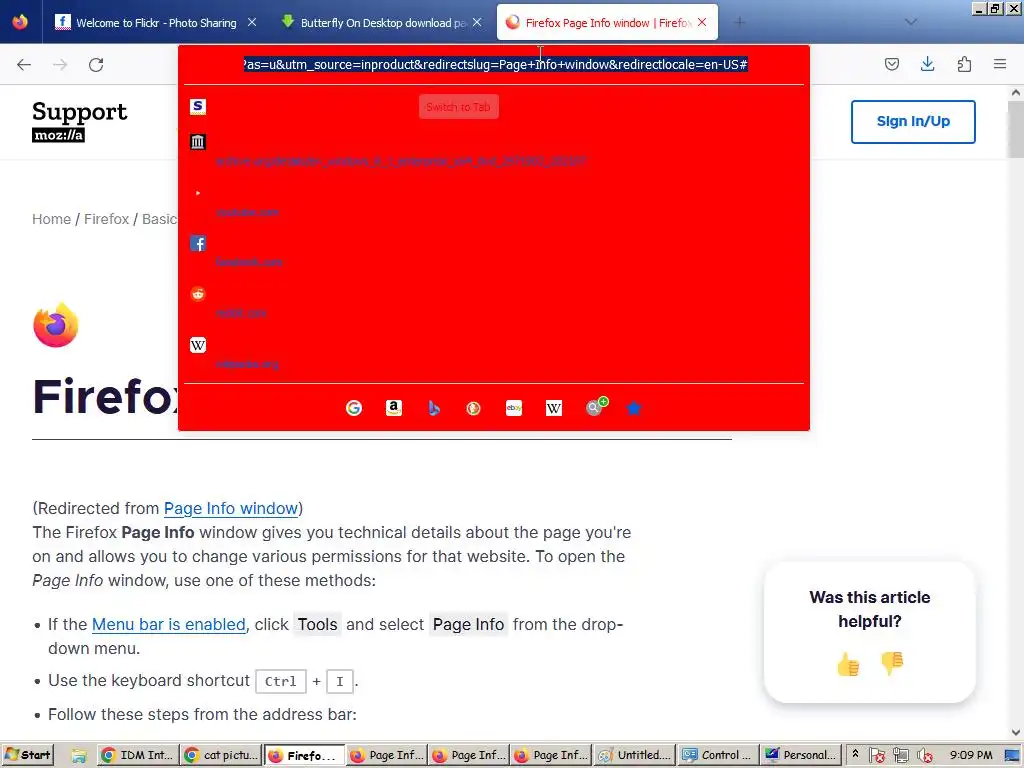Click the vertical scrollbar thumb
Screen dimensions: 1024x768
(x=1016, y=129)
